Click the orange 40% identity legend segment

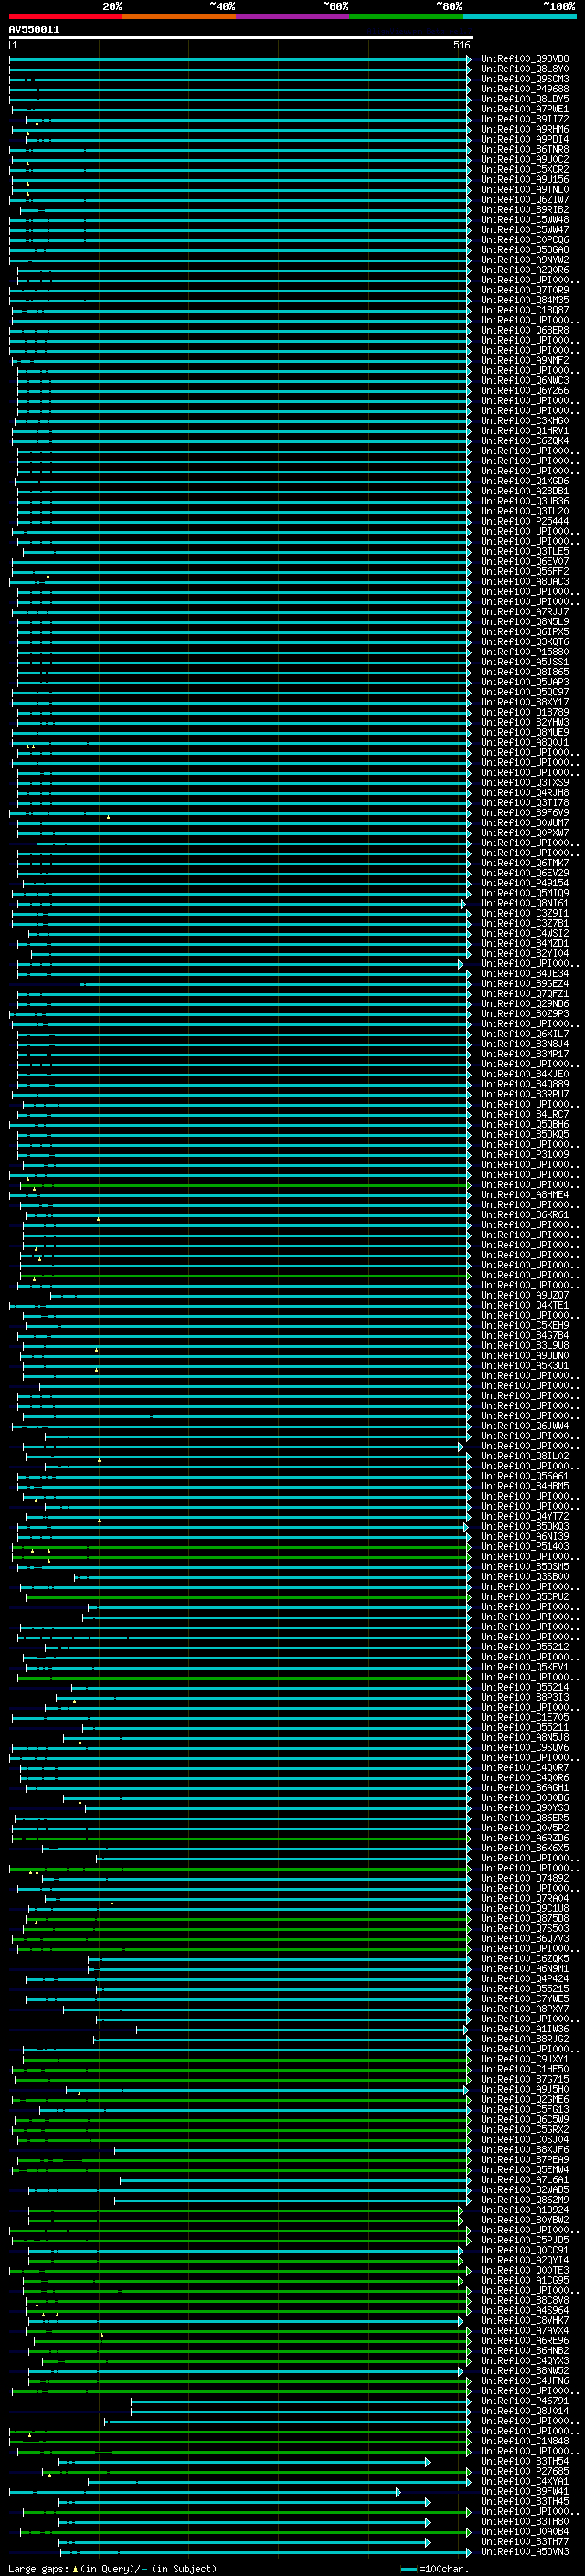point(179,16)
